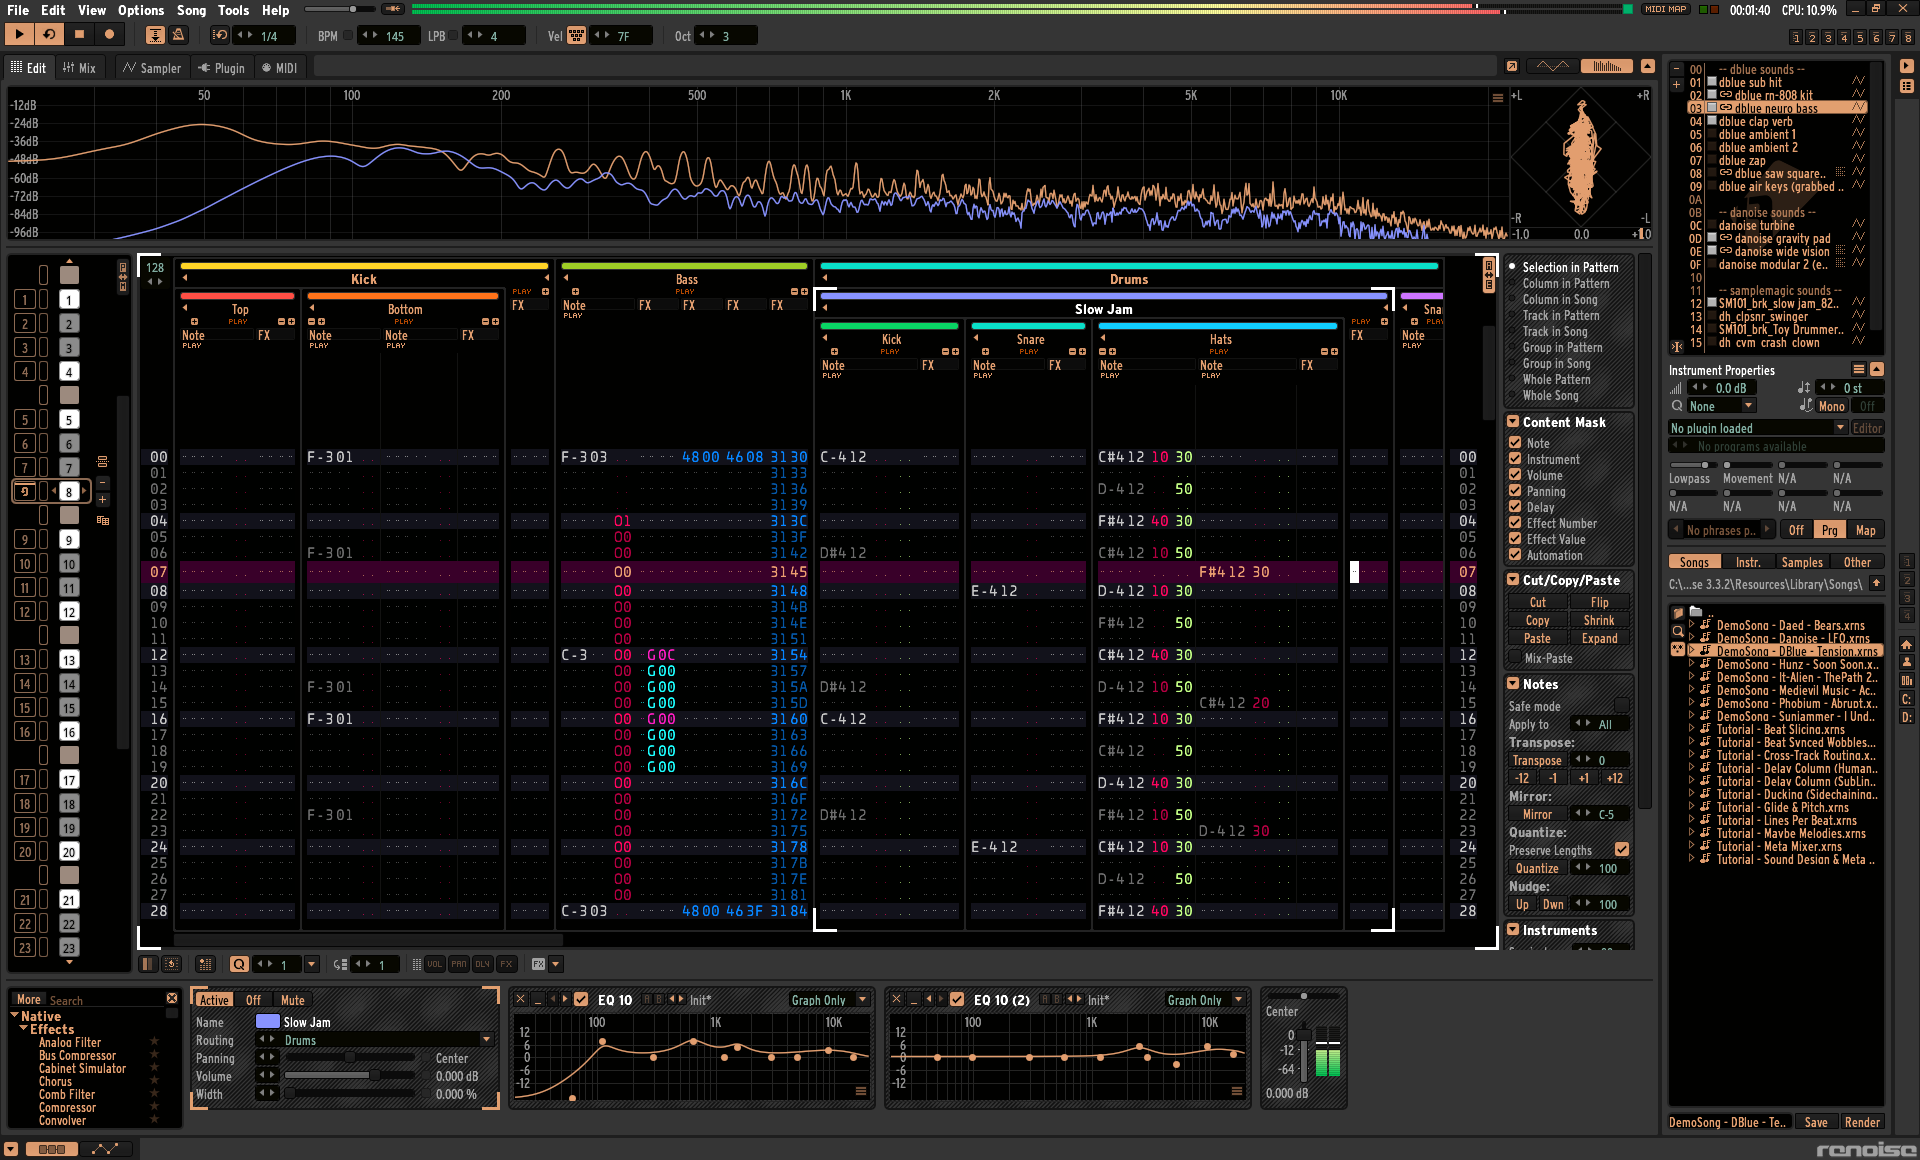Screen dimensions: 1920x1160
Task: Collapse the Native effects tree
Action: pyautogui.click(x=15, y=1015)
